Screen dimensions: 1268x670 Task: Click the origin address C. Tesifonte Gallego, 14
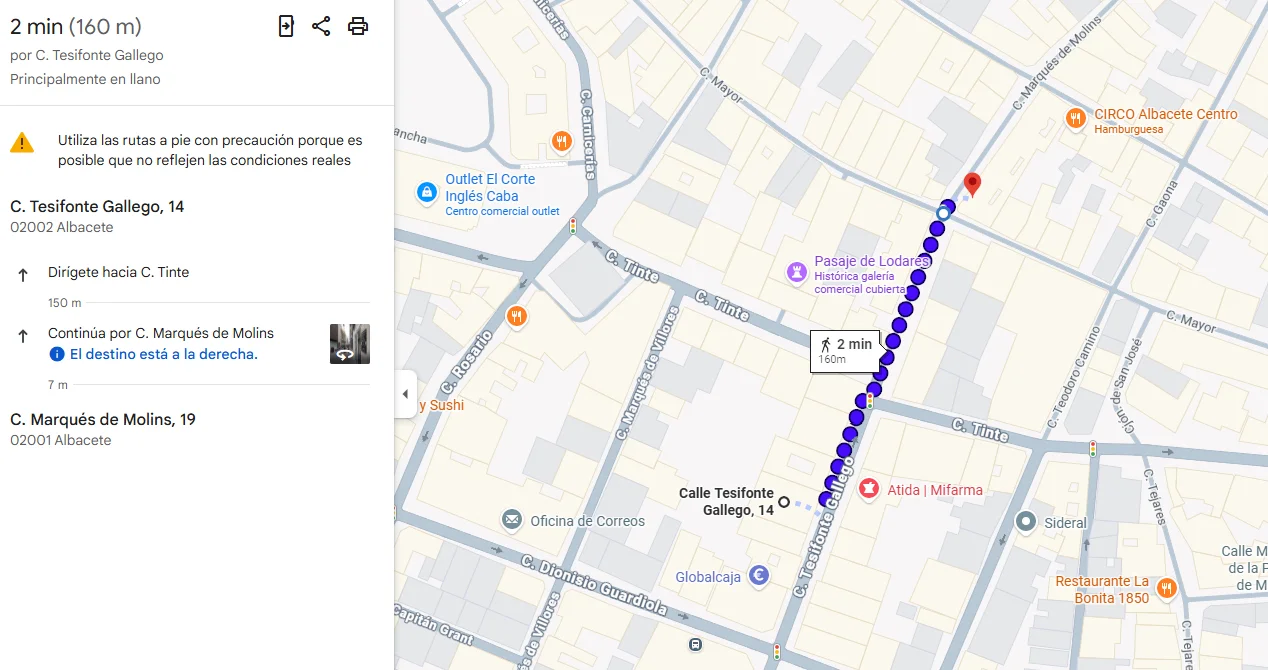point(97,207)
